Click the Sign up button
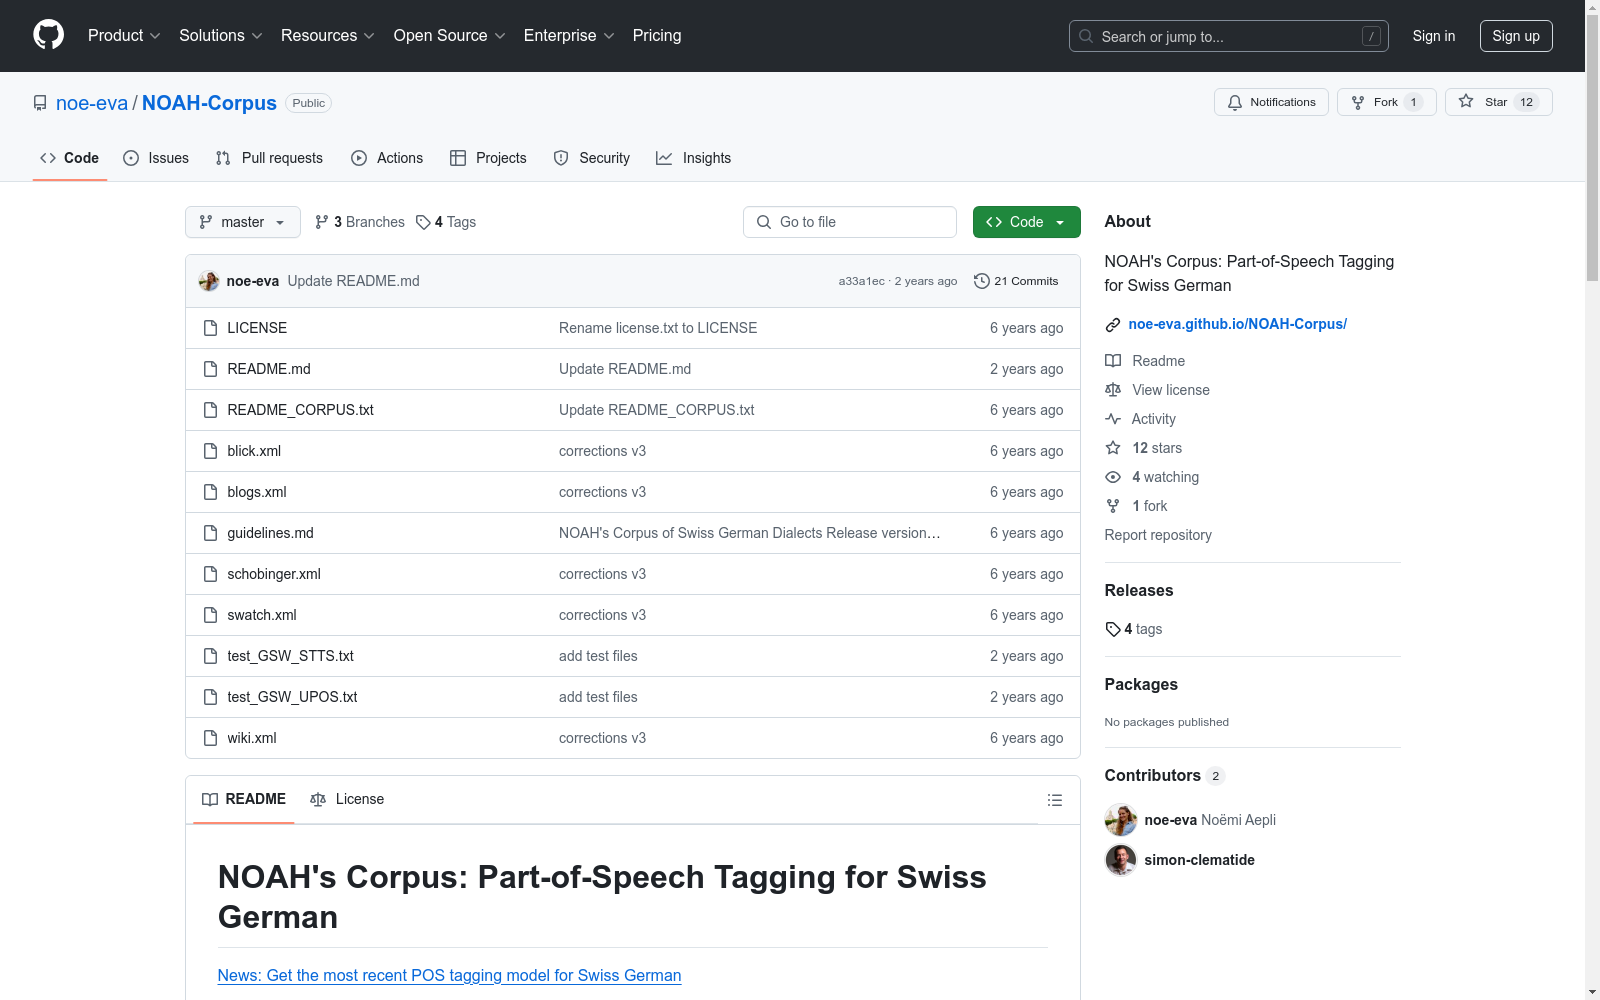The image size is (1600, 1000). [1516, 36]
